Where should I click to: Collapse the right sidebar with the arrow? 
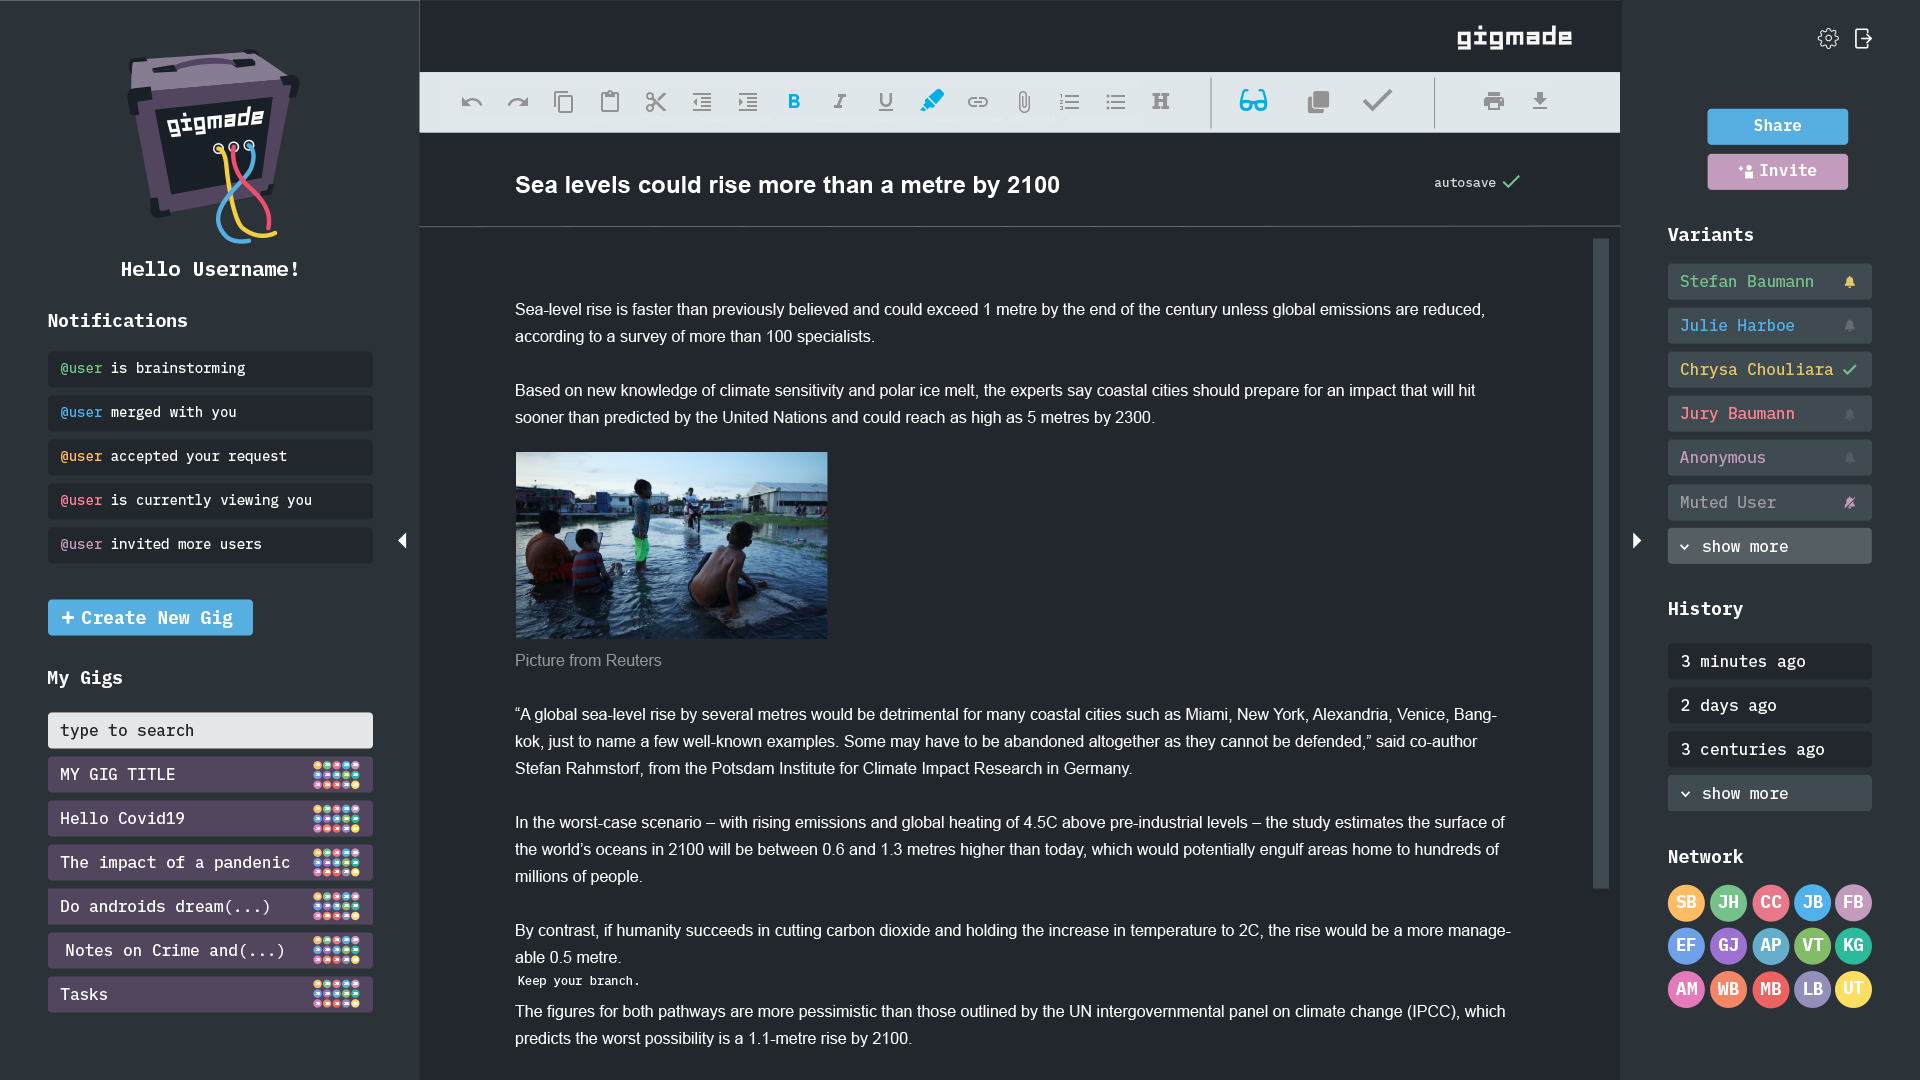click(1637, 541)
